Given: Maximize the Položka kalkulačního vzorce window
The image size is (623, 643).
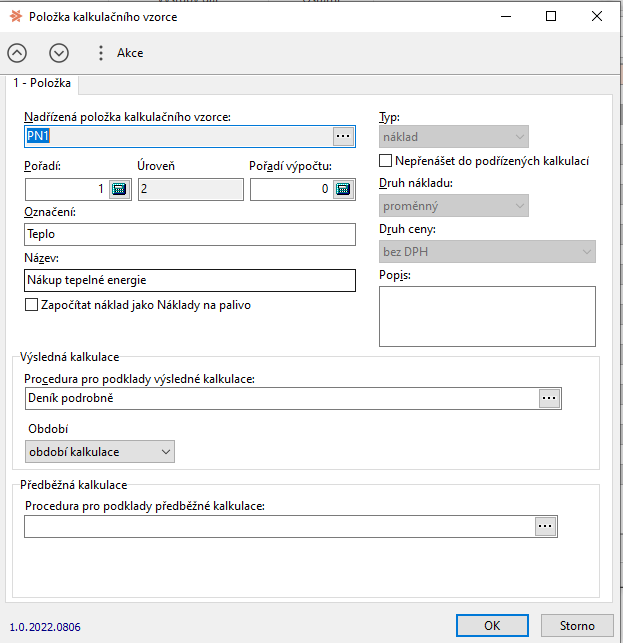Looking at the screenshot, I should pos(551,16).
